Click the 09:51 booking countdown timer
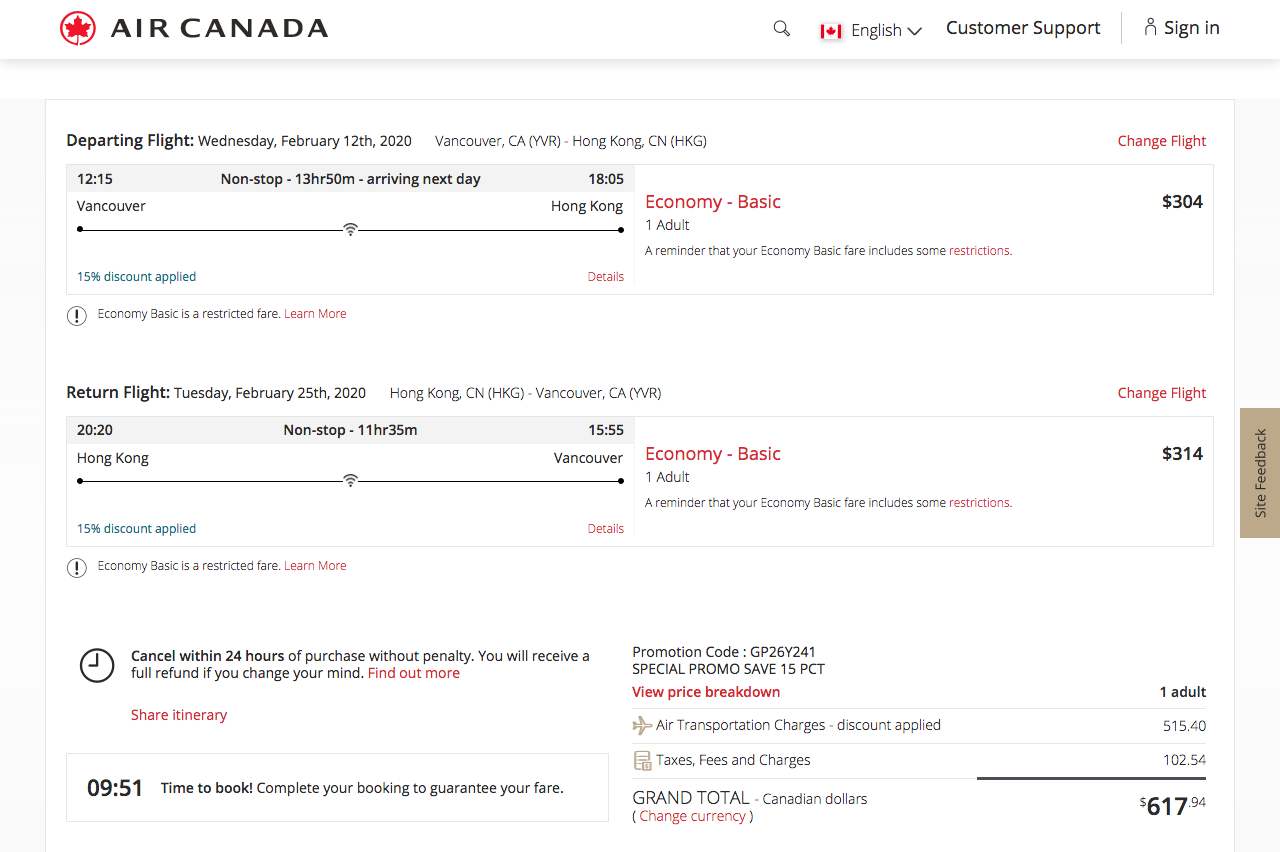 click(115, 788)
